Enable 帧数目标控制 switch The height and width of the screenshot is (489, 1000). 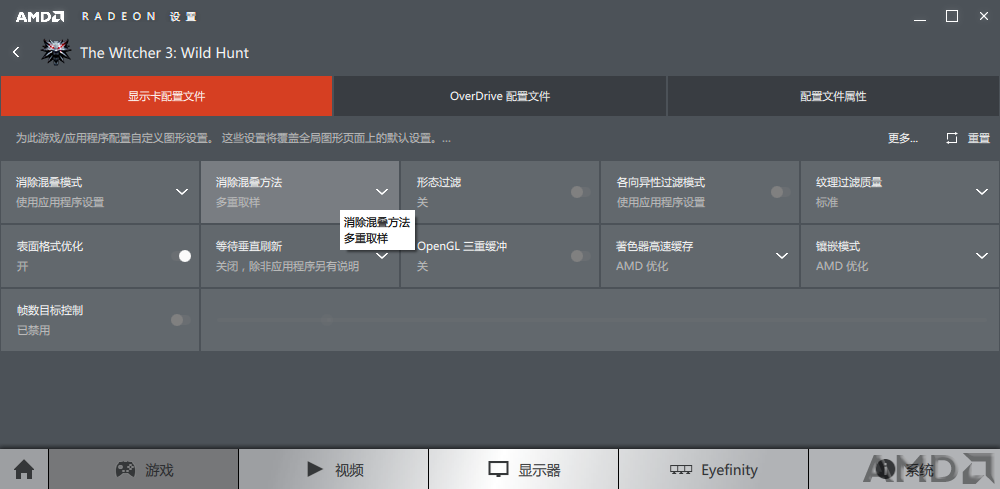181,320
